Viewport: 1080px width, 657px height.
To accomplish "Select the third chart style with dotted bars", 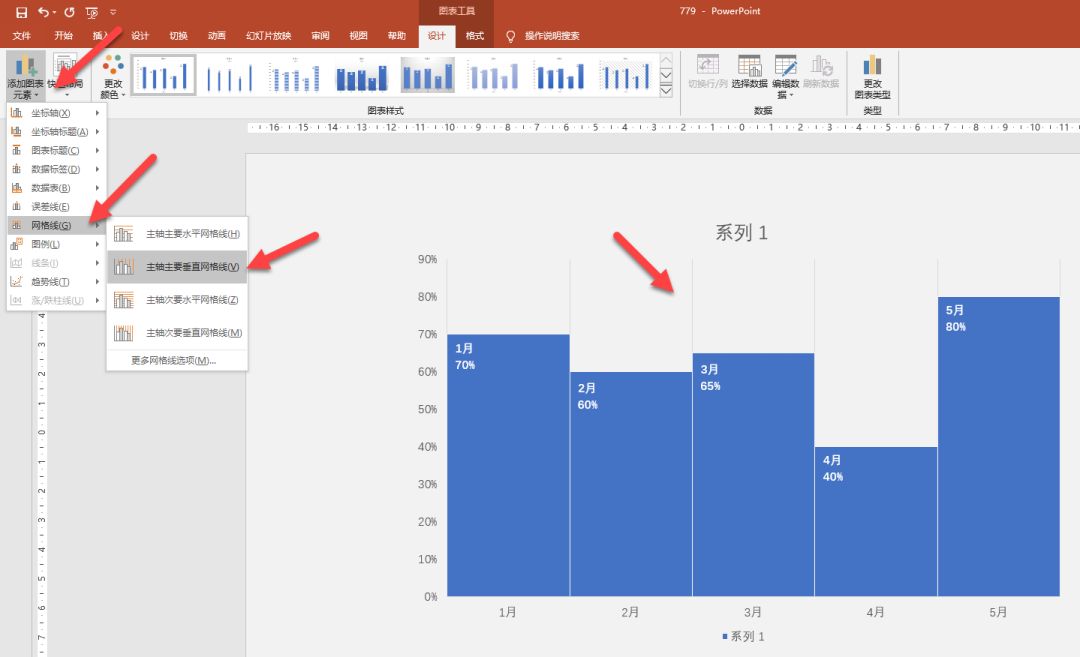I will pyautogui.click(x=295, y=75).
